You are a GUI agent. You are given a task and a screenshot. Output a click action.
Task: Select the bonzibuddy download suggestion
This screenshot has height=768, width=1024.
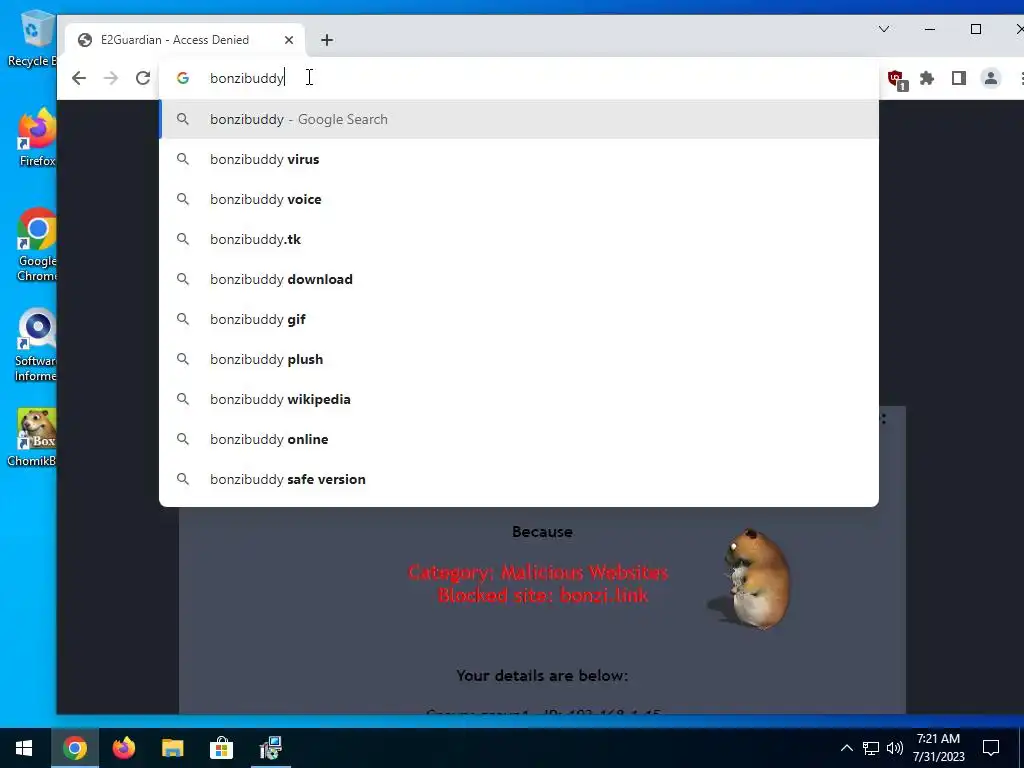click(x=519, y=279)
